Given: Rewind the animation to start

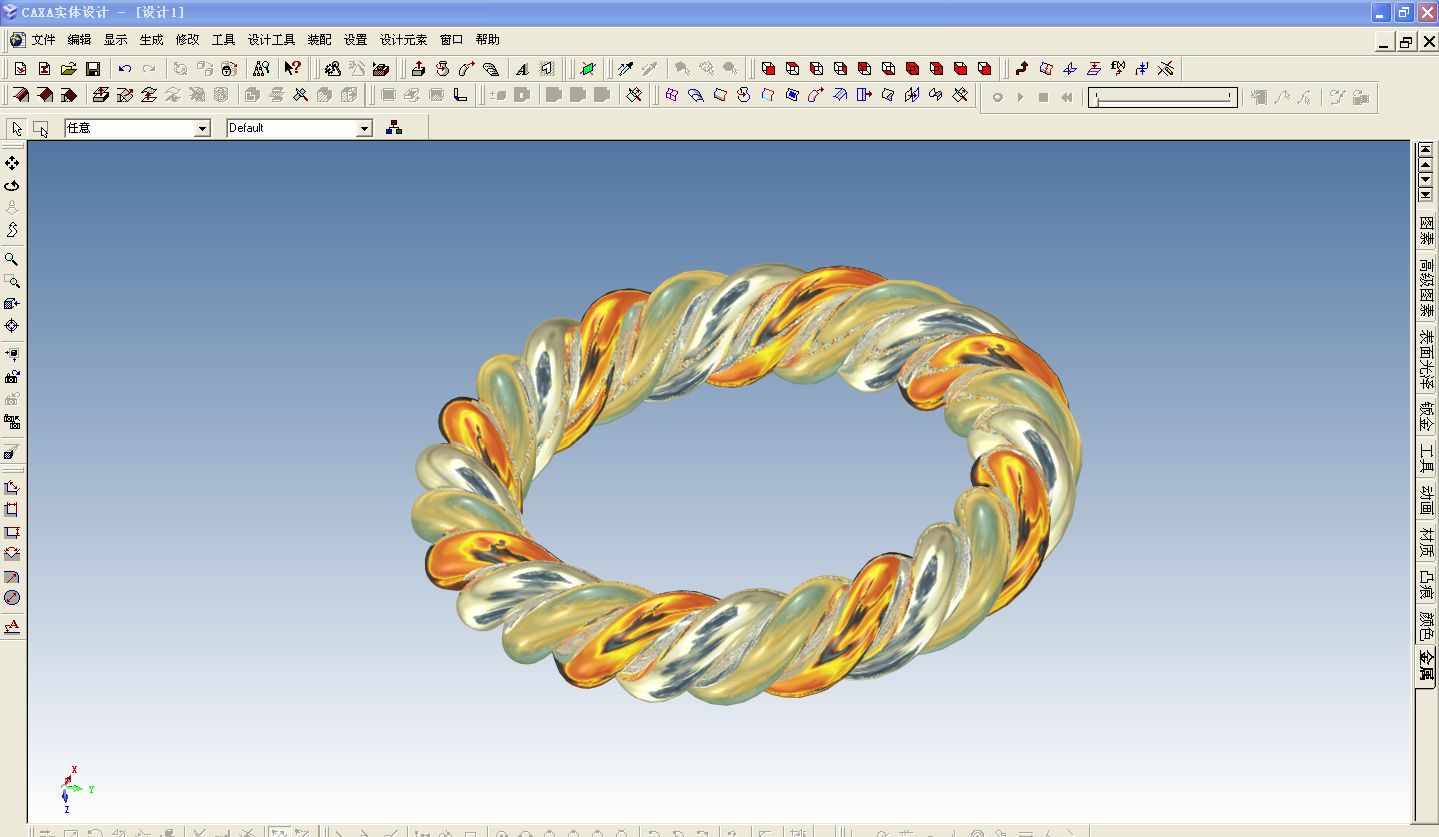Looking at the screenshot, I should tap(1067, 97).
